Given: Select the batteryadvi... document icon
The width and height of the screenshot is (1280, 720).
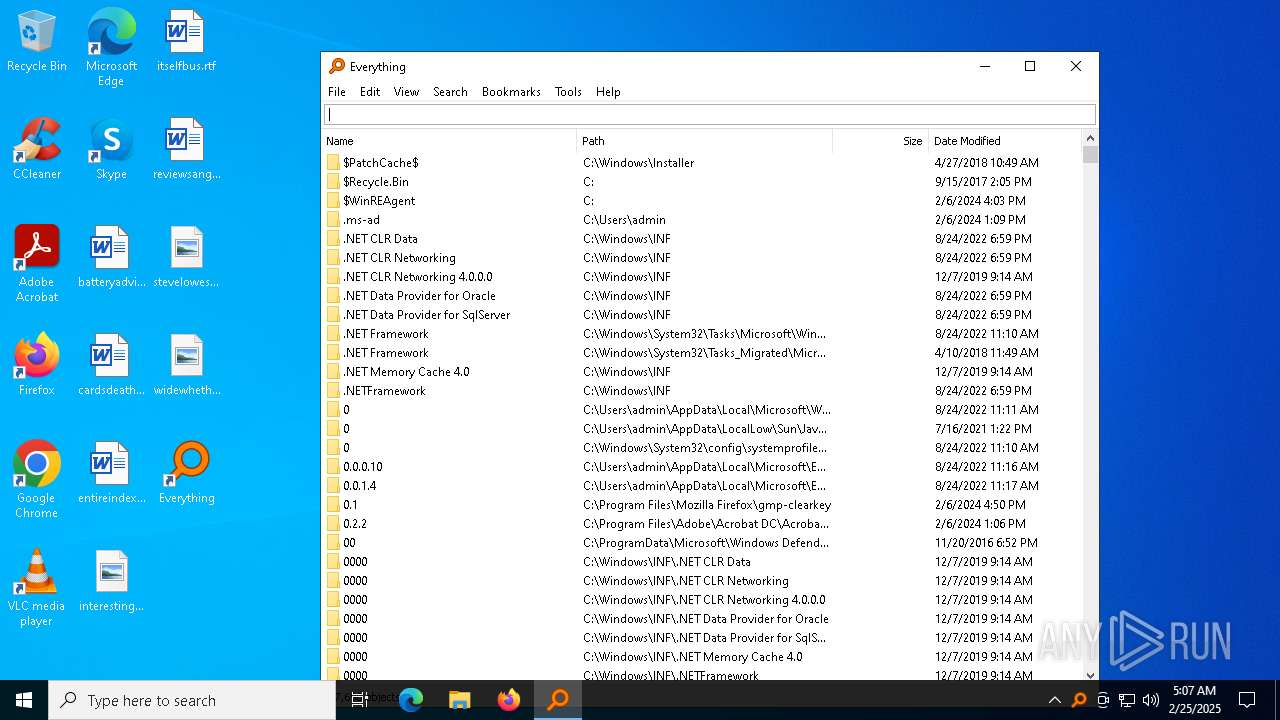Looking at the screenshot, I should click(111, 258).
